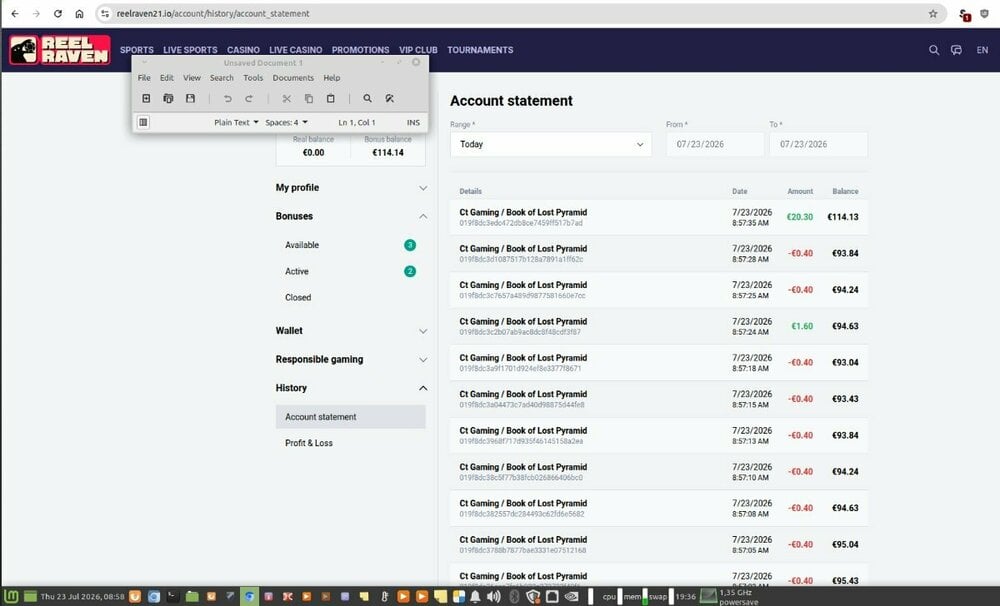
Task: Open the Range dropdown showing Today
Action: pyautogui.click(x=551, y=144)
